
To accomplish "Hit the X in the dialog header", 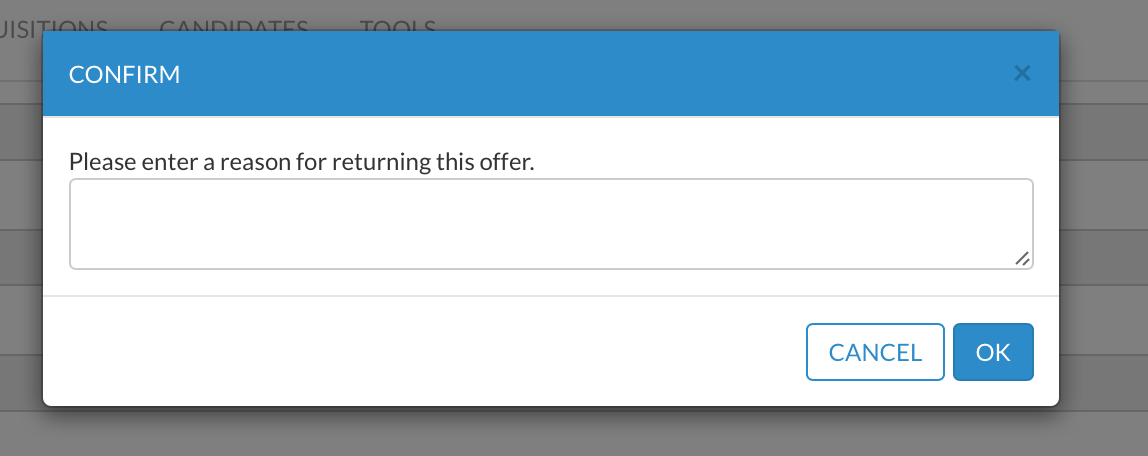I will pyautogui.click(x=1021, y=73).
